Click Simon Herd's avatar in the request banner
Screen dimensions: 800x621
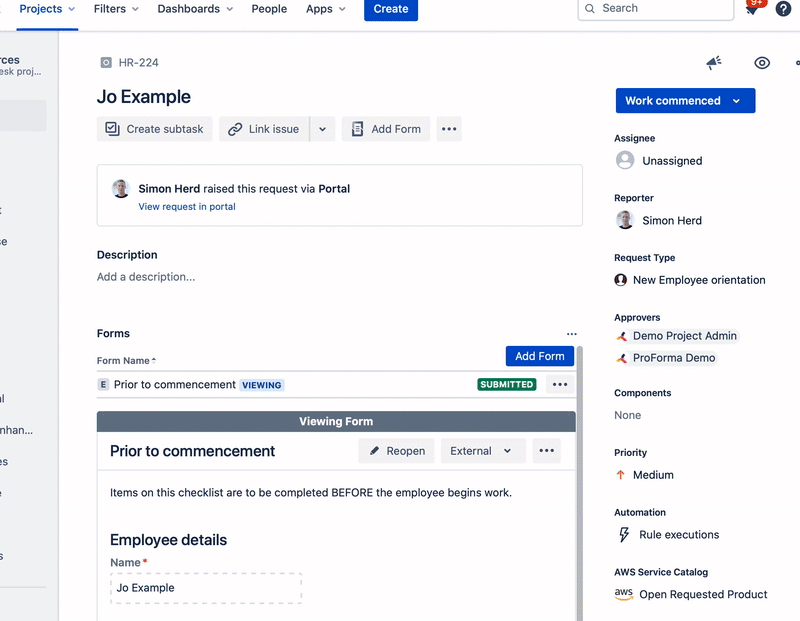tap(121, 189)
